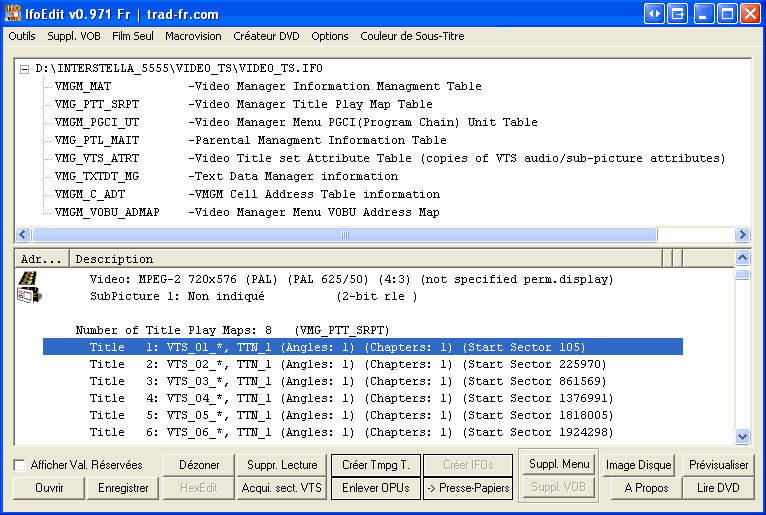Click the Prévisualiser button
Viewport: 766px width, 515px height.
point(718,465)
